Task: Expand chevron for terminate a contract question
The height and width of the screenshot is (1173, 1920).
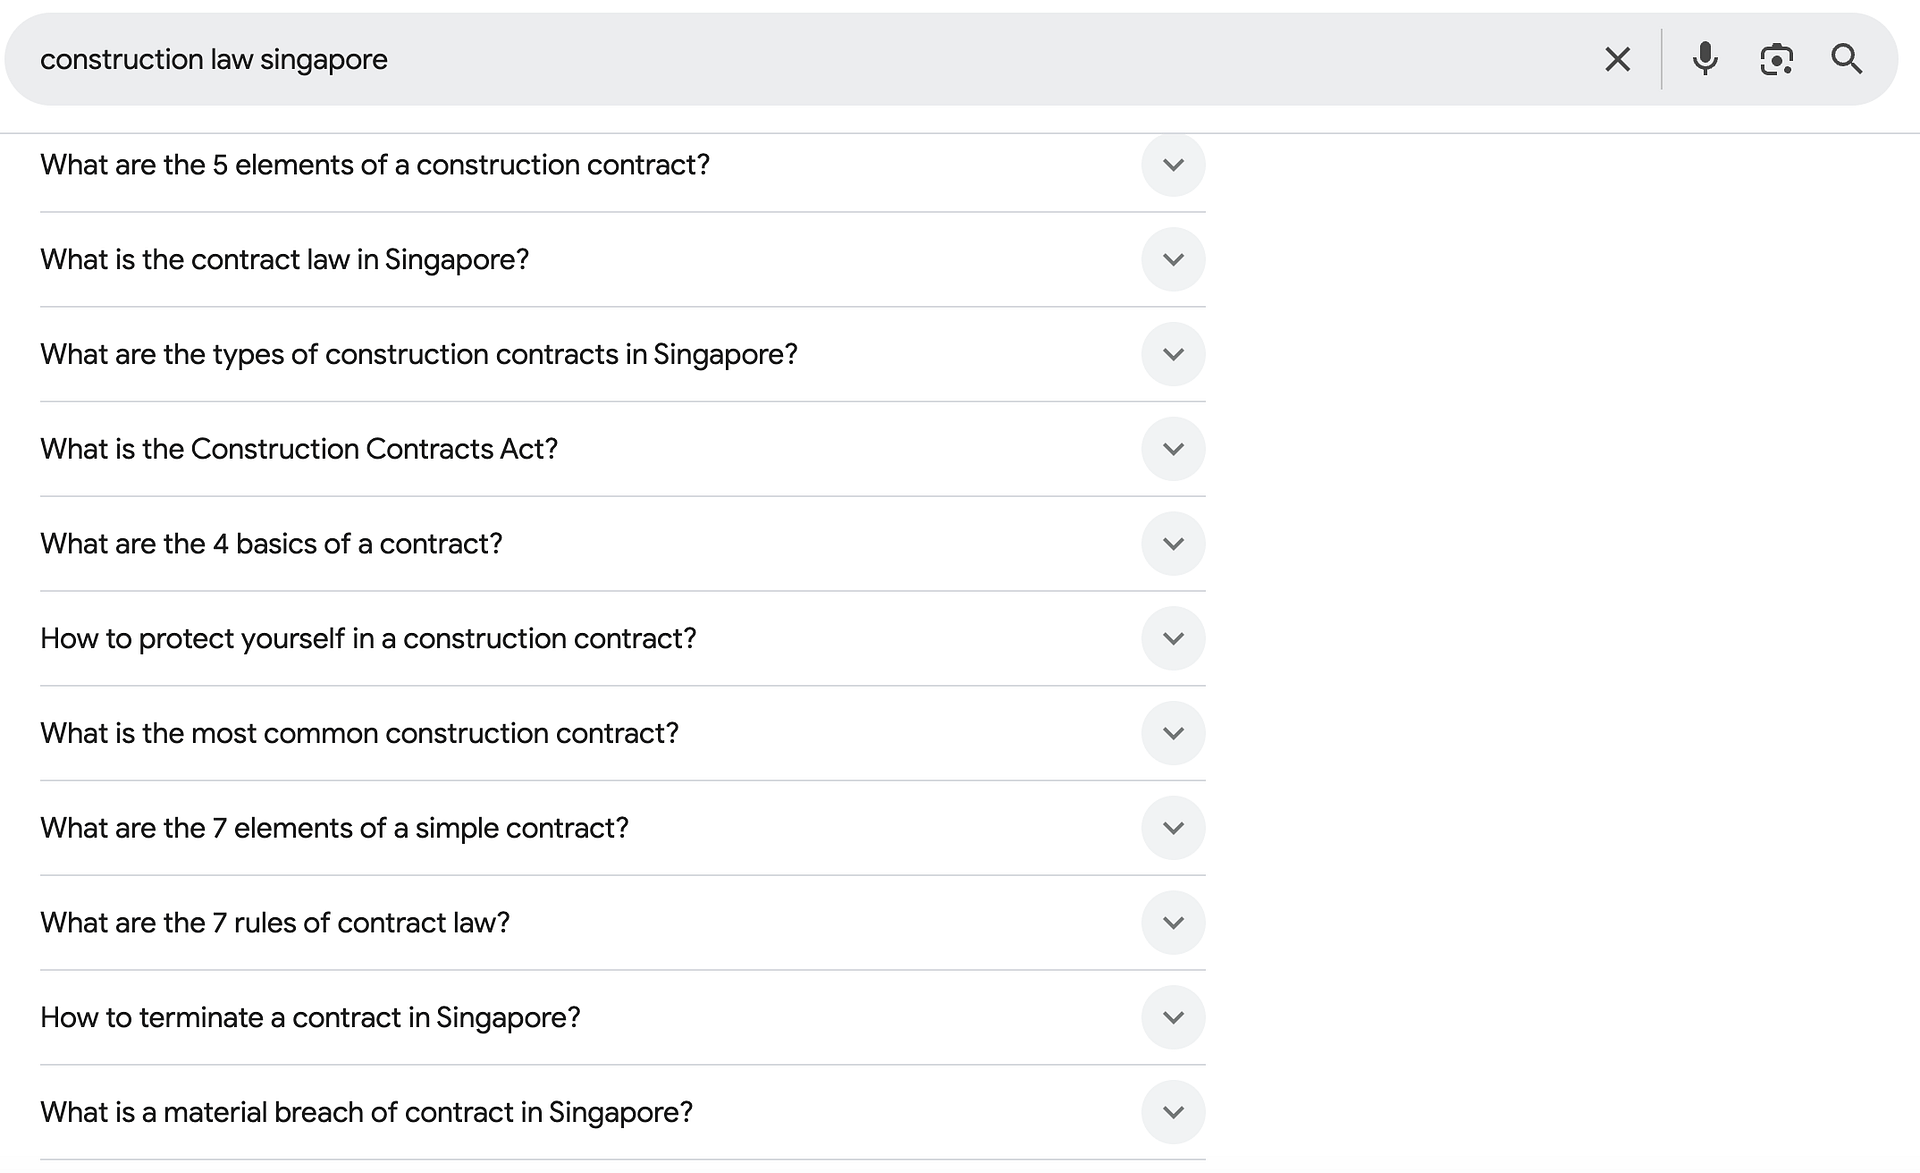Action: 1173,1018
